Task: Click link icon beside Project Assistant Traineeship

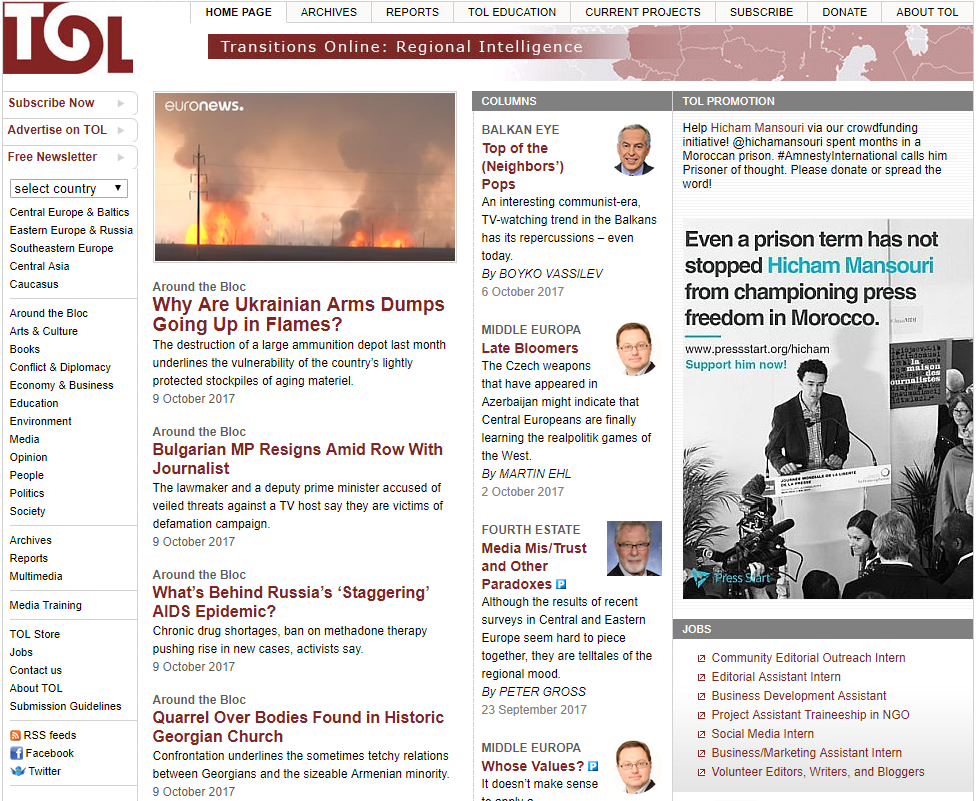Action: pyautogui.click(x=701, y=716)
